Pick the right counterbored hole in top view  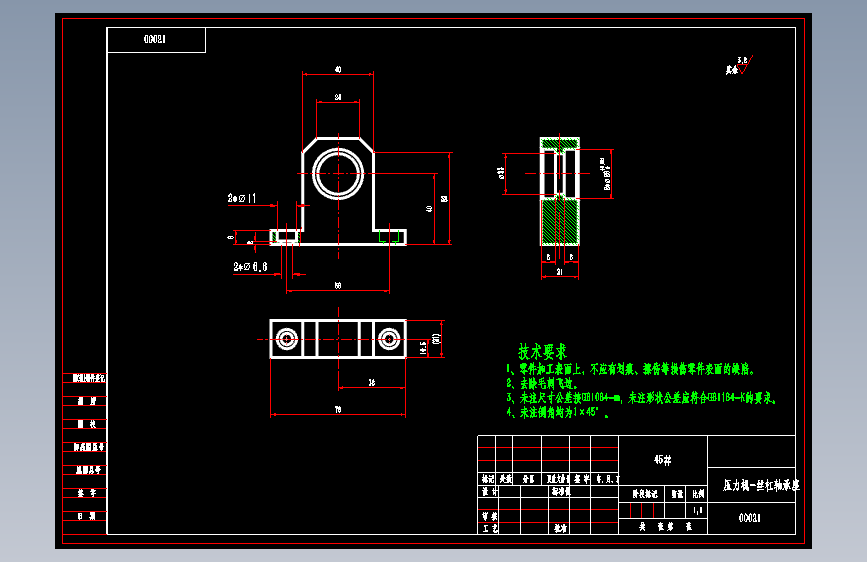[389, 339]
